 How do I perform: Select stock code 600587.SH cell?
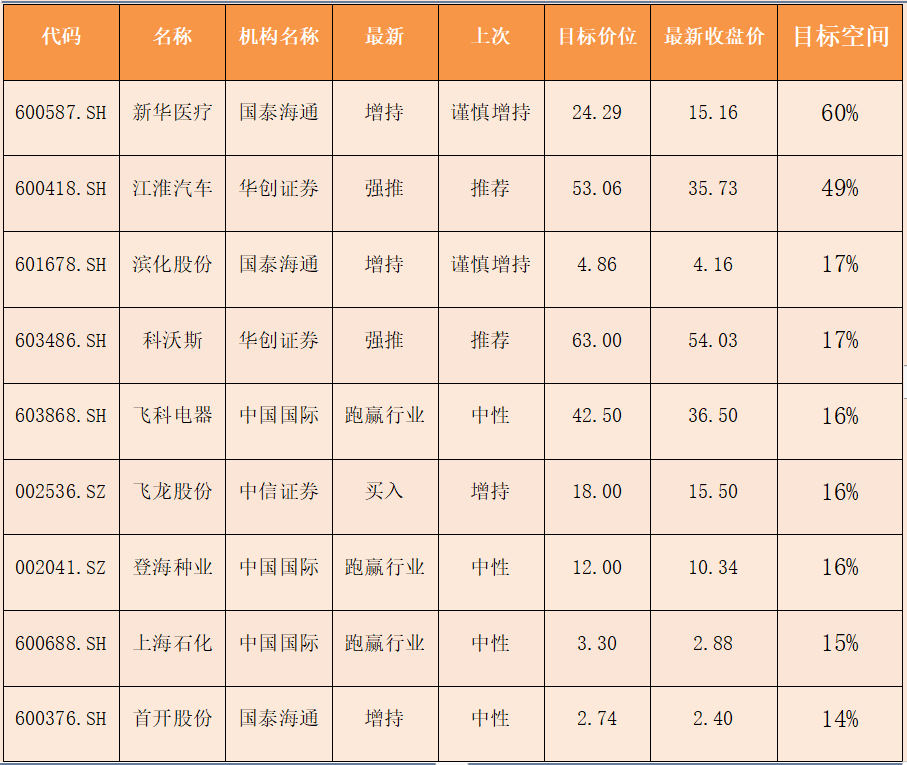tap(61, 113)
